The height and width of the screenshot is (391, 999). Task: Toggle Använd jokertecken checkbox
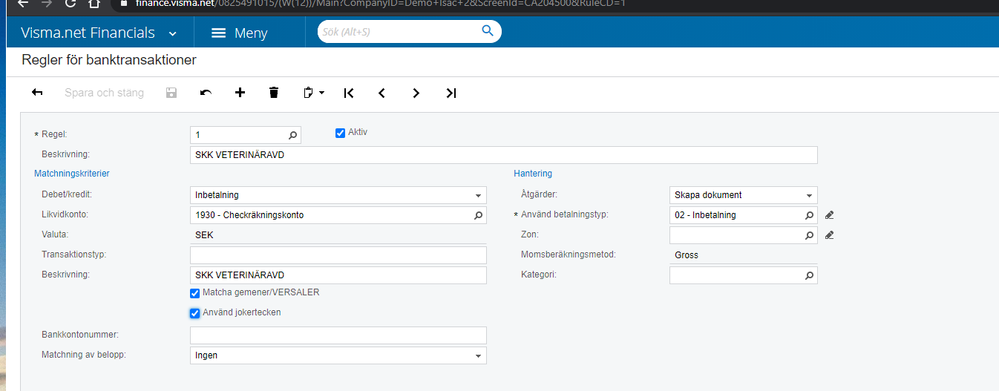[x=195, y=313]
